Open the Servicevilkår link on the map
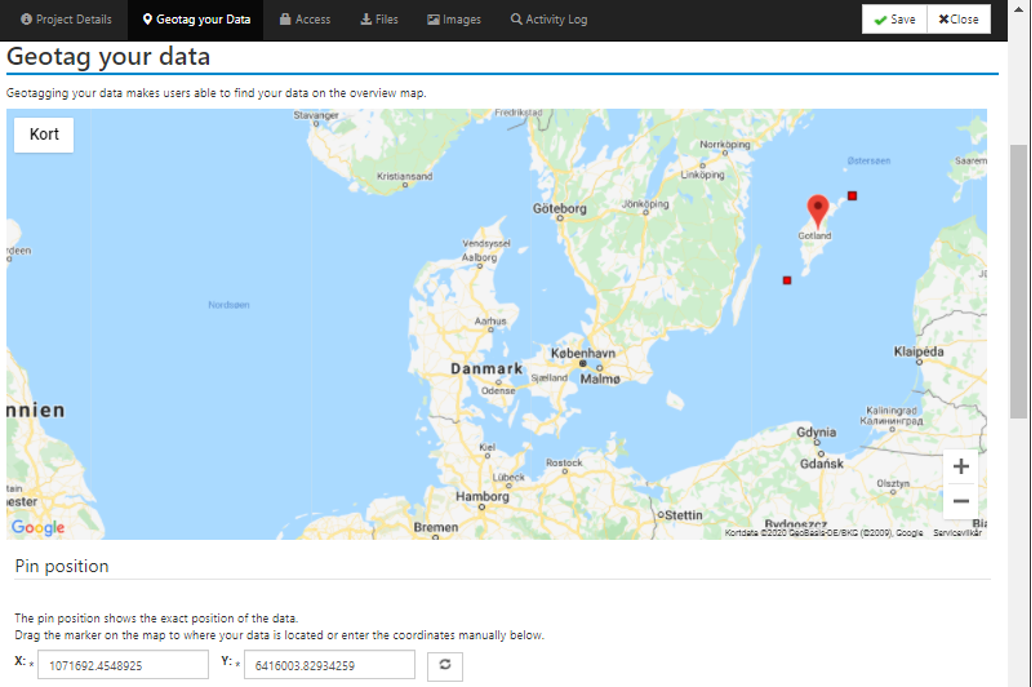Screen dimensions: 1032x687 click(x=957, y=533)
